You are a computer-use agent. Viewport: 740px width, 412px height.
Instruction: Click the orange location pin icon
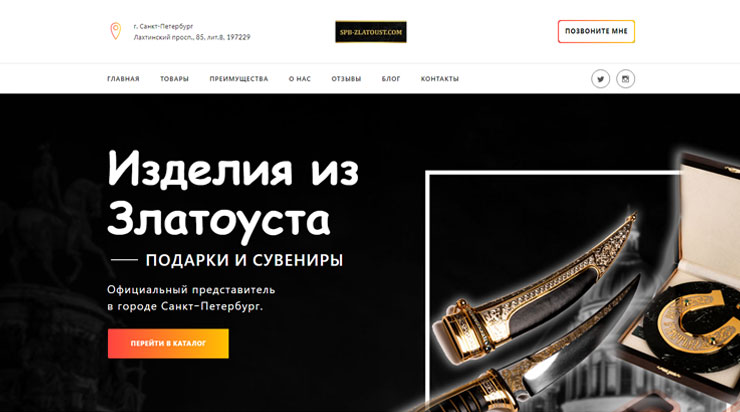tap(116, 31)
